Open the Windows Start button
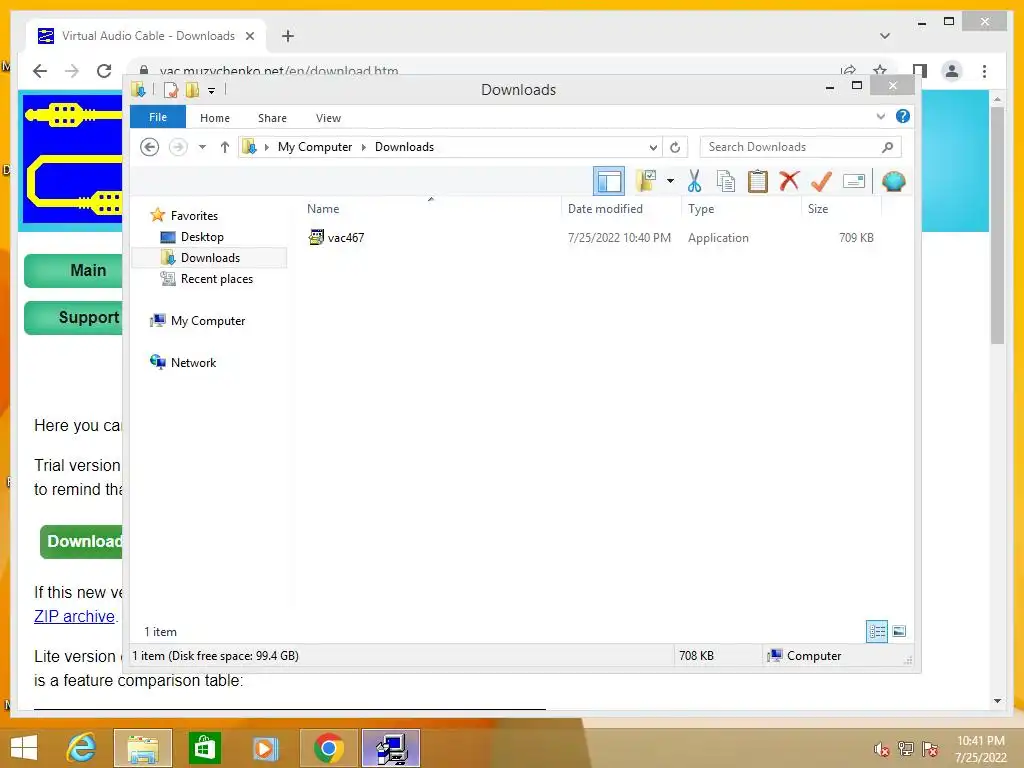1024x768 pixels. coord(24,748)
